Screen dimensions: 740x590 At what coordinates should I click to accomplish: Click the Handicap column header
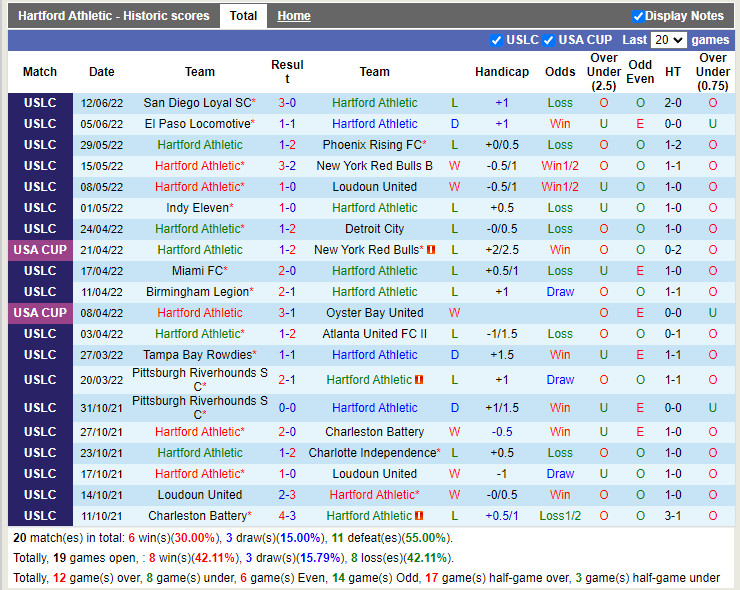click(x=502, y=72)
